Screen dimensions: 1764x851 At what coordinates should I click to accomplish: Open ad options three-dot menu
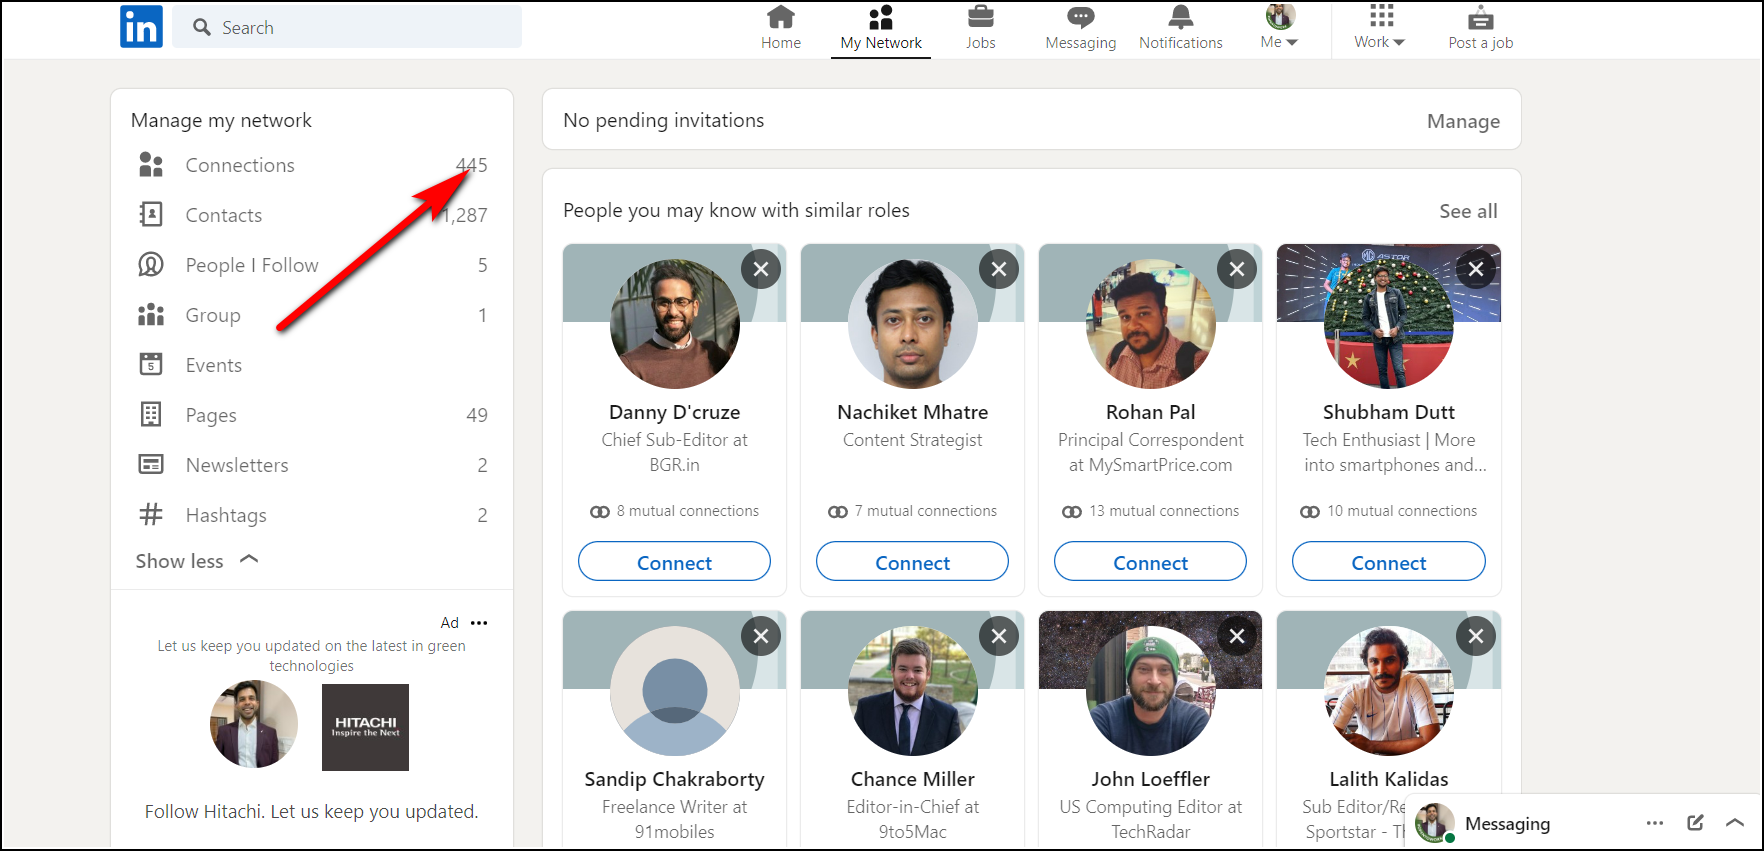[479, 623]
